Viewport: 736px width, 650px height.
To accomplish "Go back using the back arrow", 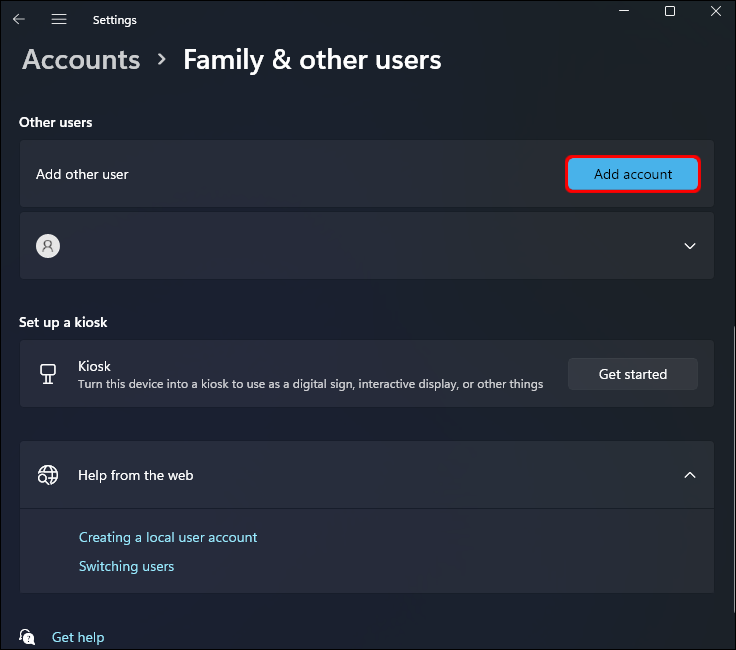I will pyautogui.click(x=19, y=19).
